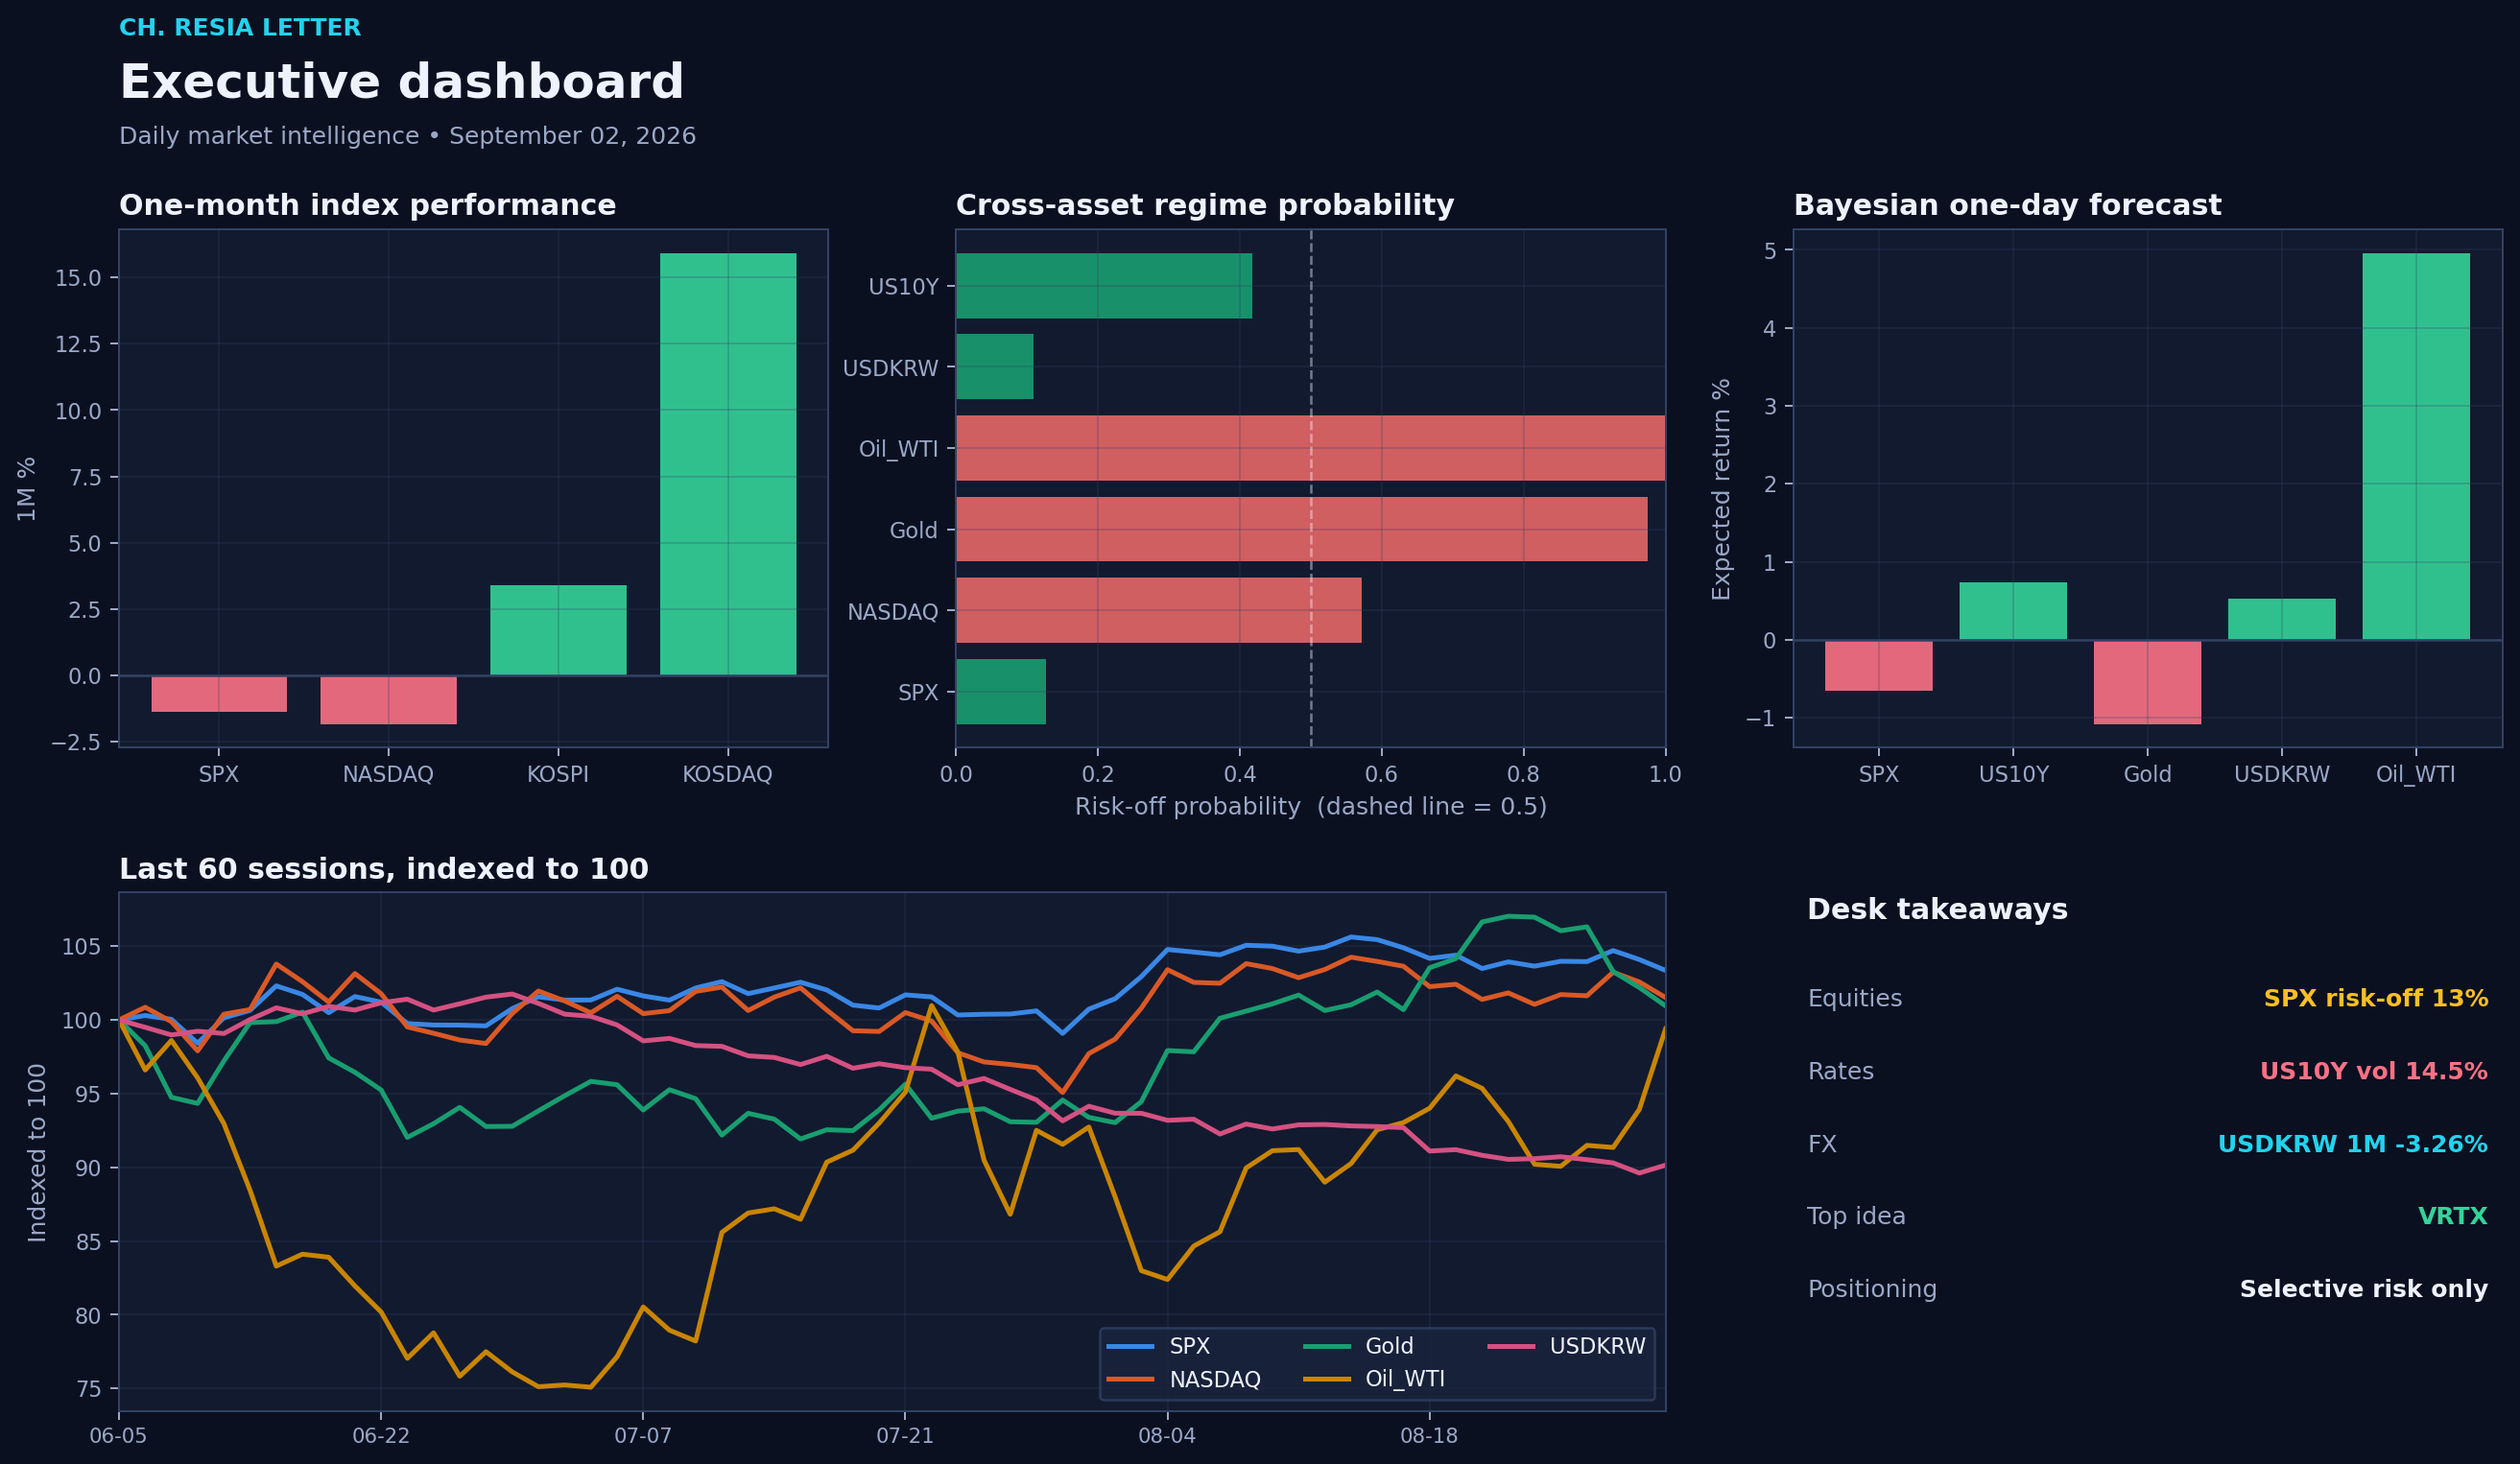2520x1464 pixels.
Task: Click the 'Executive dashboard' title
Action: pos(401,83)
